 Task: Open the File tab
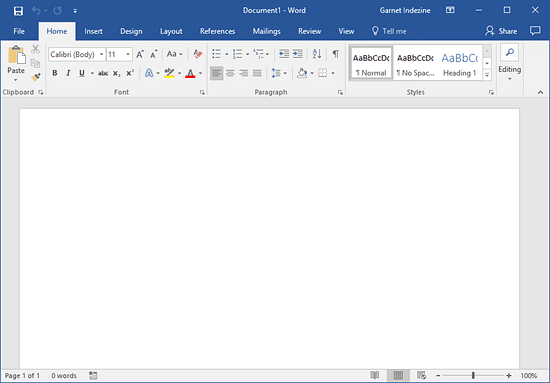(x=19, y=31)
